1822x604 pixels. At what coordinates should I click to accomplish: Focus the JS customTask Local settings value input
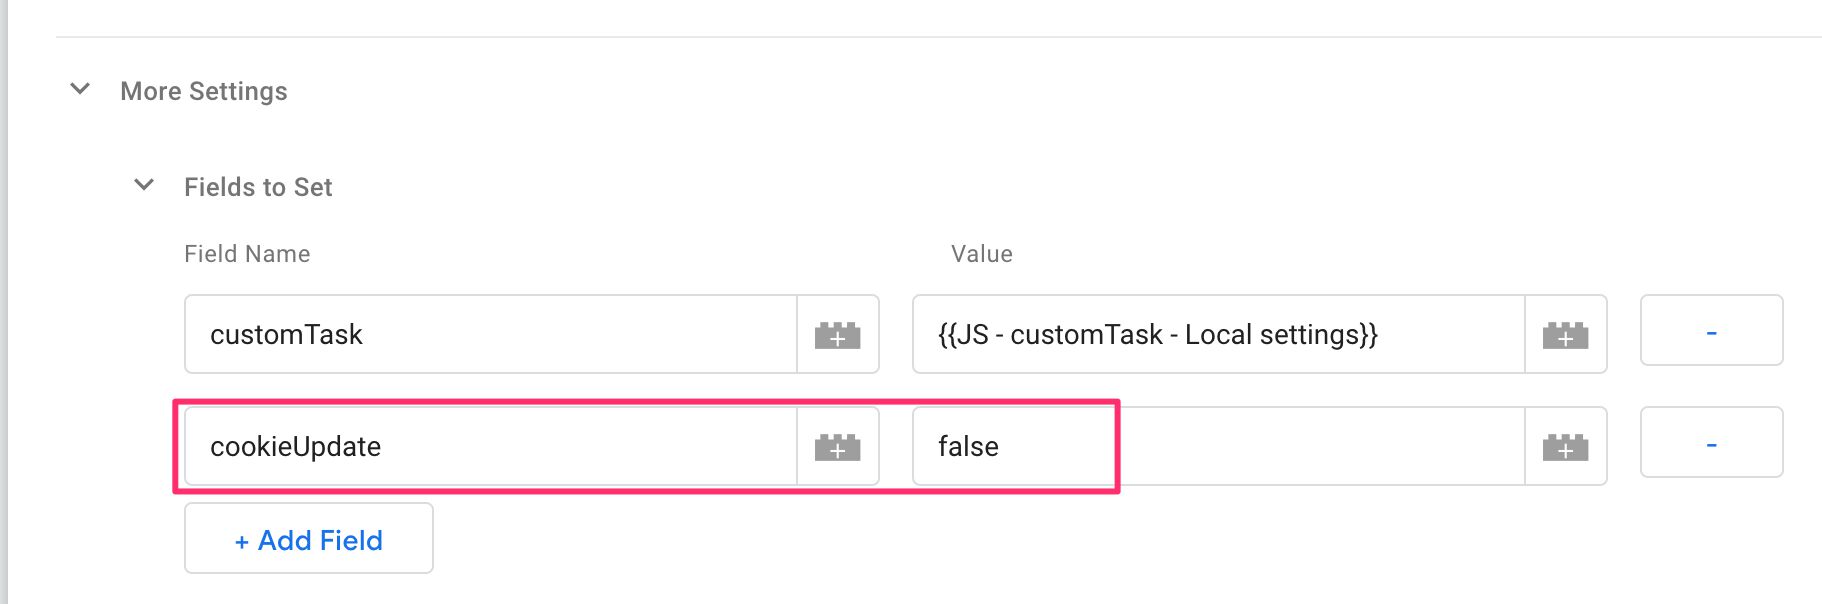1218,334
